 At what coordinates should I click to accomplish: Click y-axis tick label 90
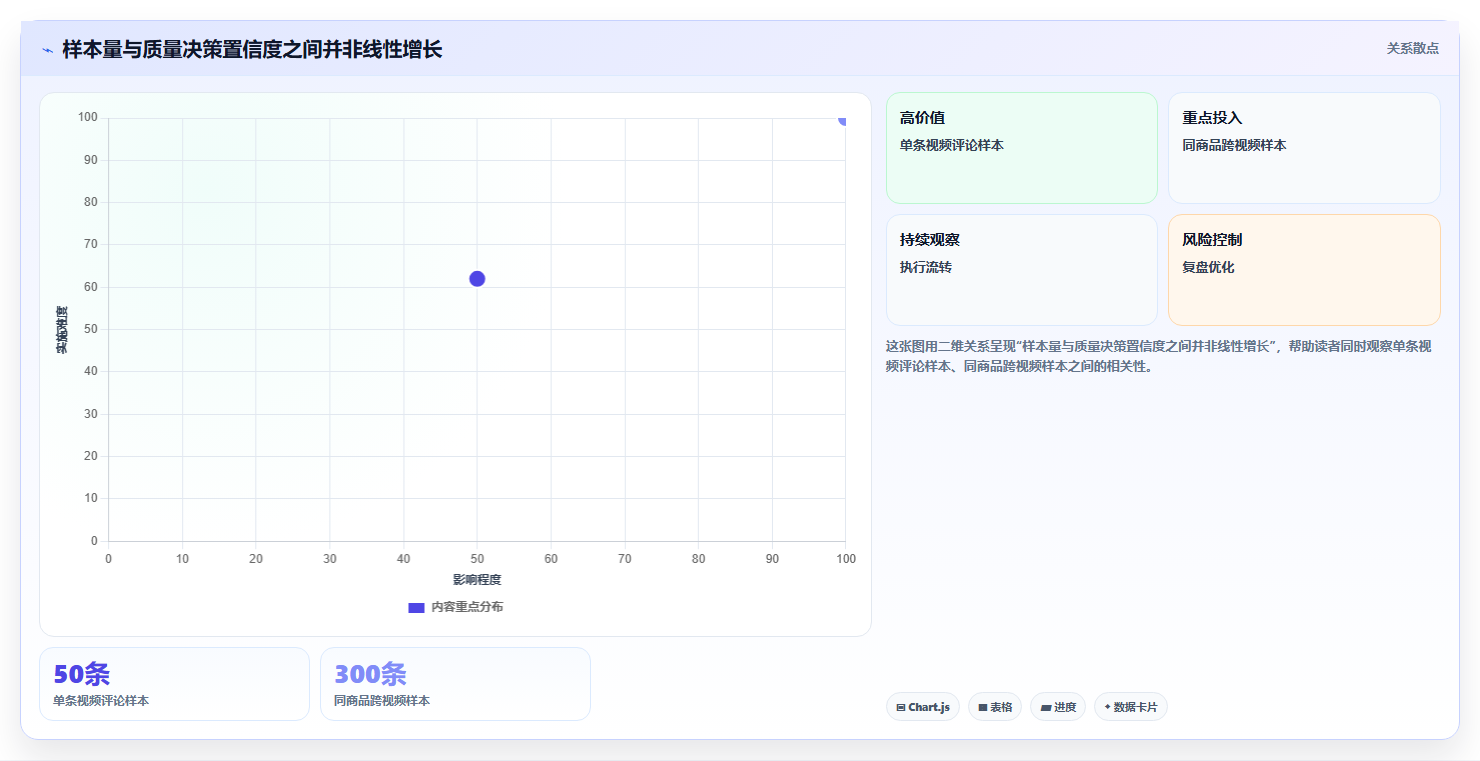[91, 160]
